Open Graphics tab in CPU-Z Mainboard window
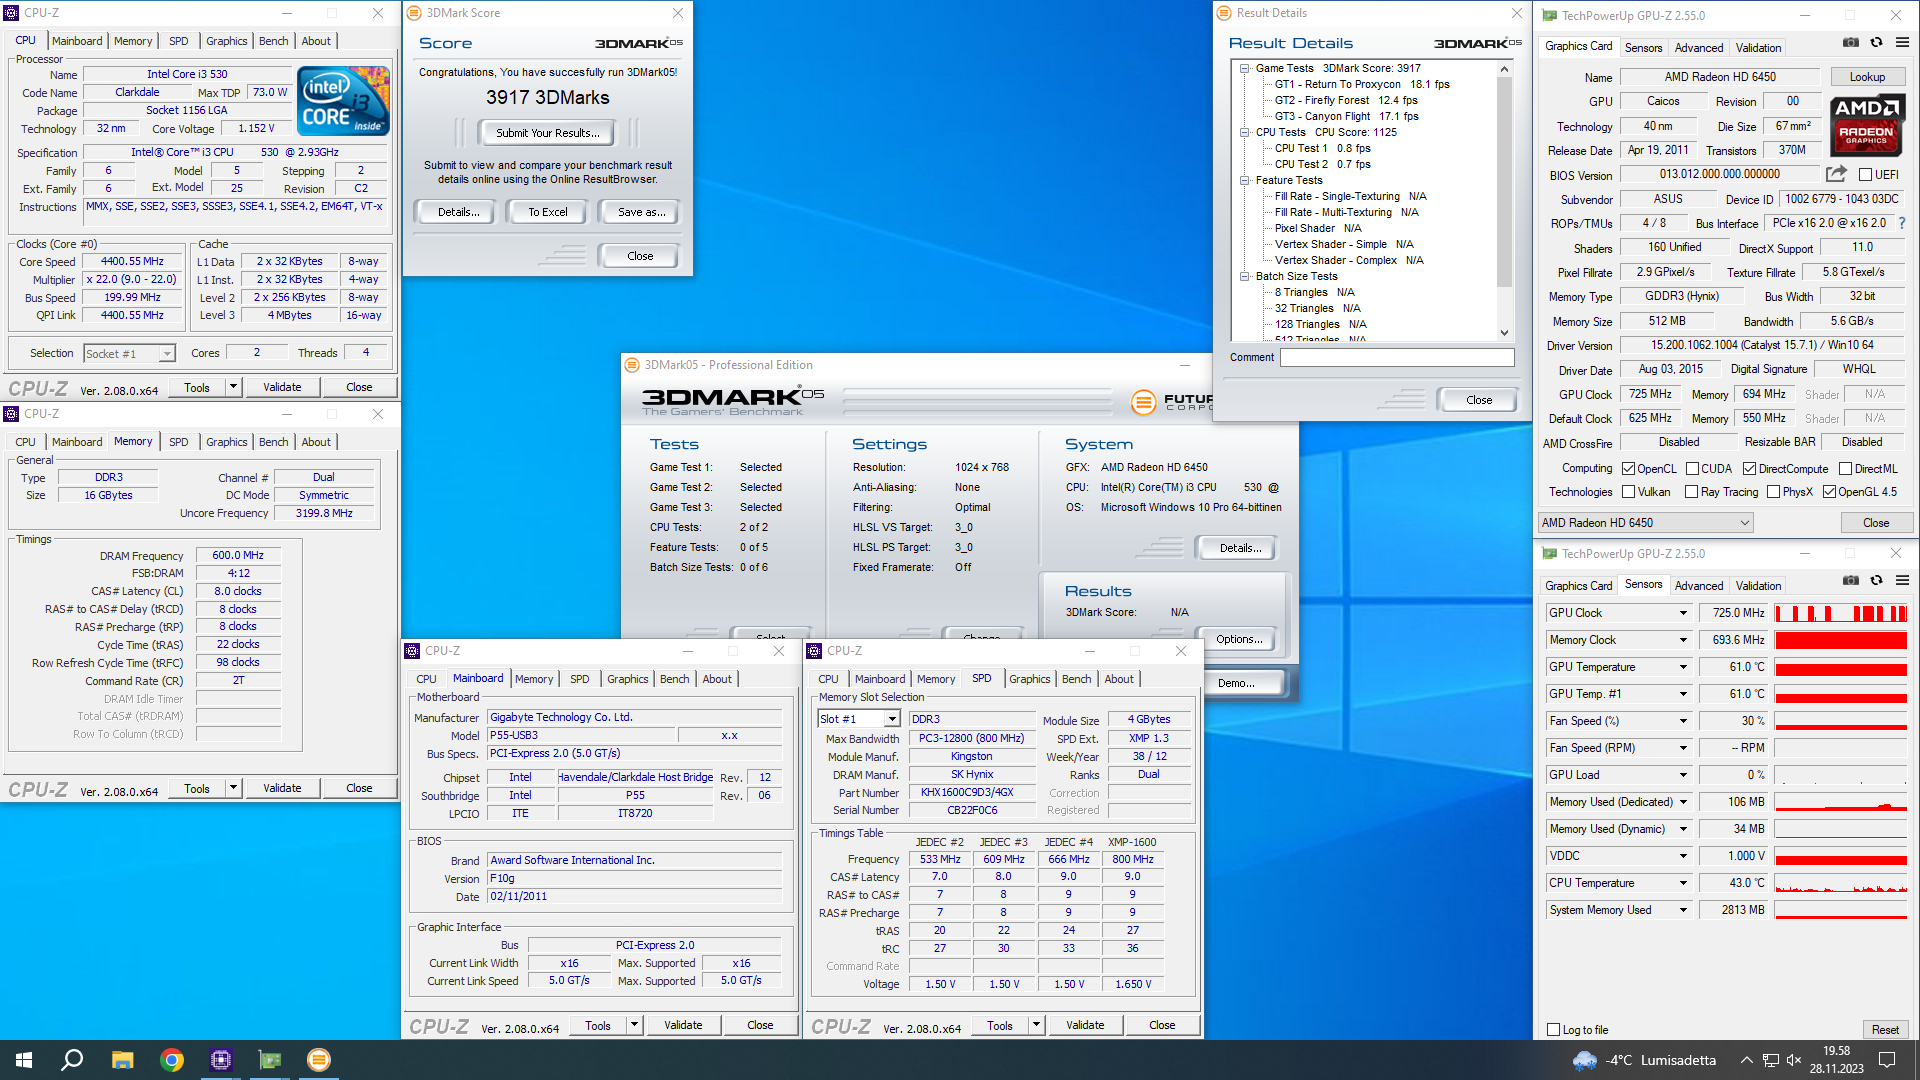Screen dimensions: 1920x1080 click(627, 679)
